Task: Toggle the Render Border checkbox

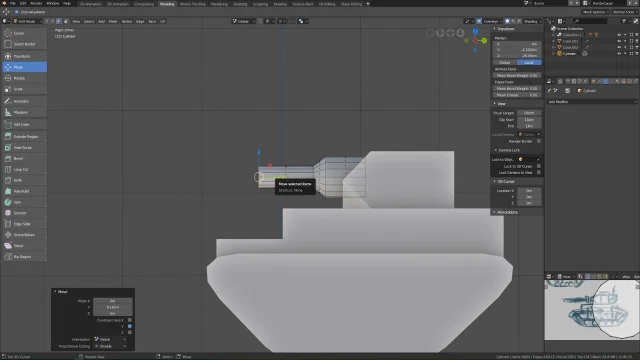Action: click(x=539, y=141)
